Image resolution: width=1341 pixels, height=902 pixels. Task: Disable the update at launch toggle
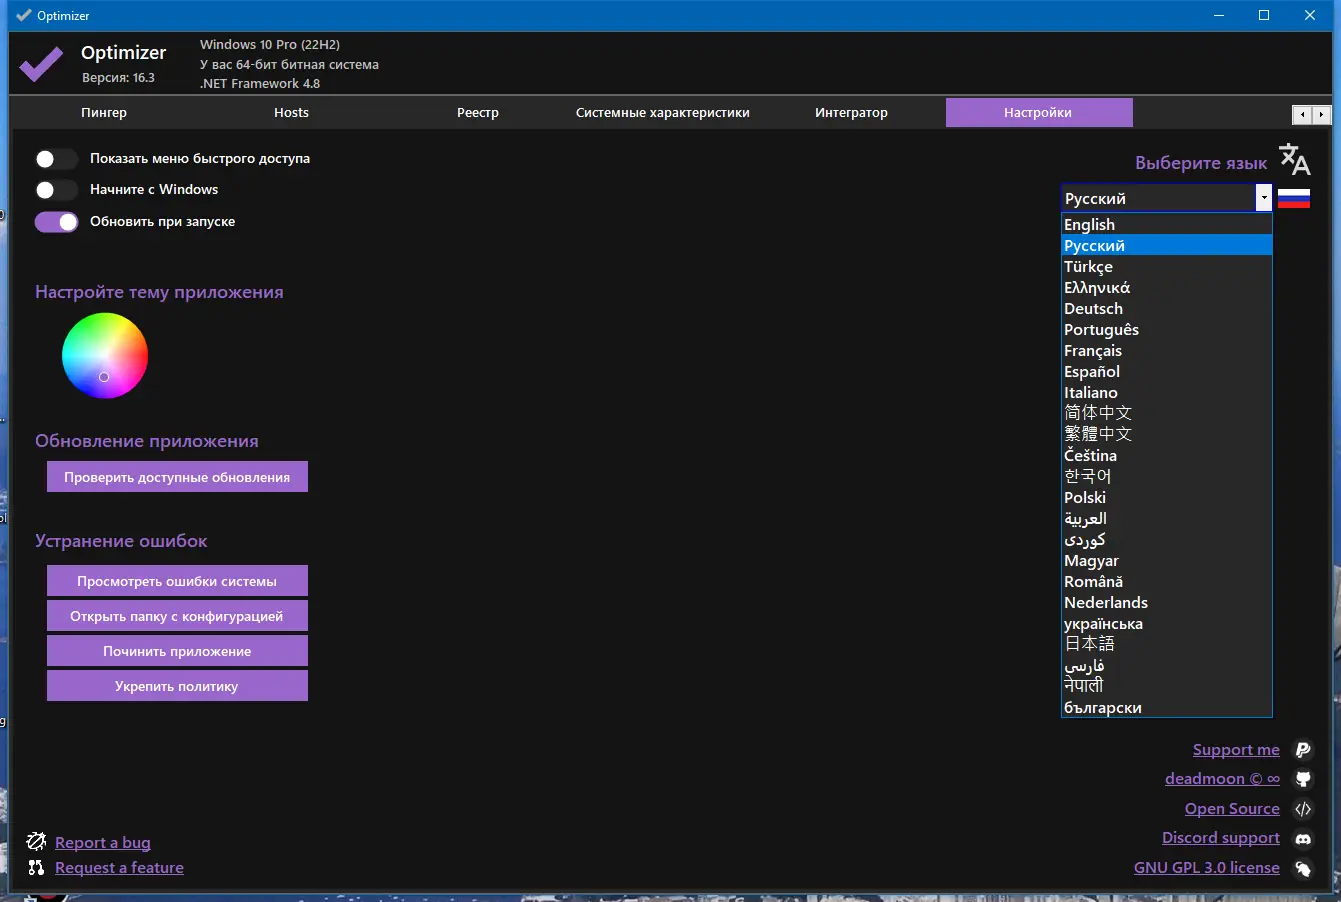(56, 222)
